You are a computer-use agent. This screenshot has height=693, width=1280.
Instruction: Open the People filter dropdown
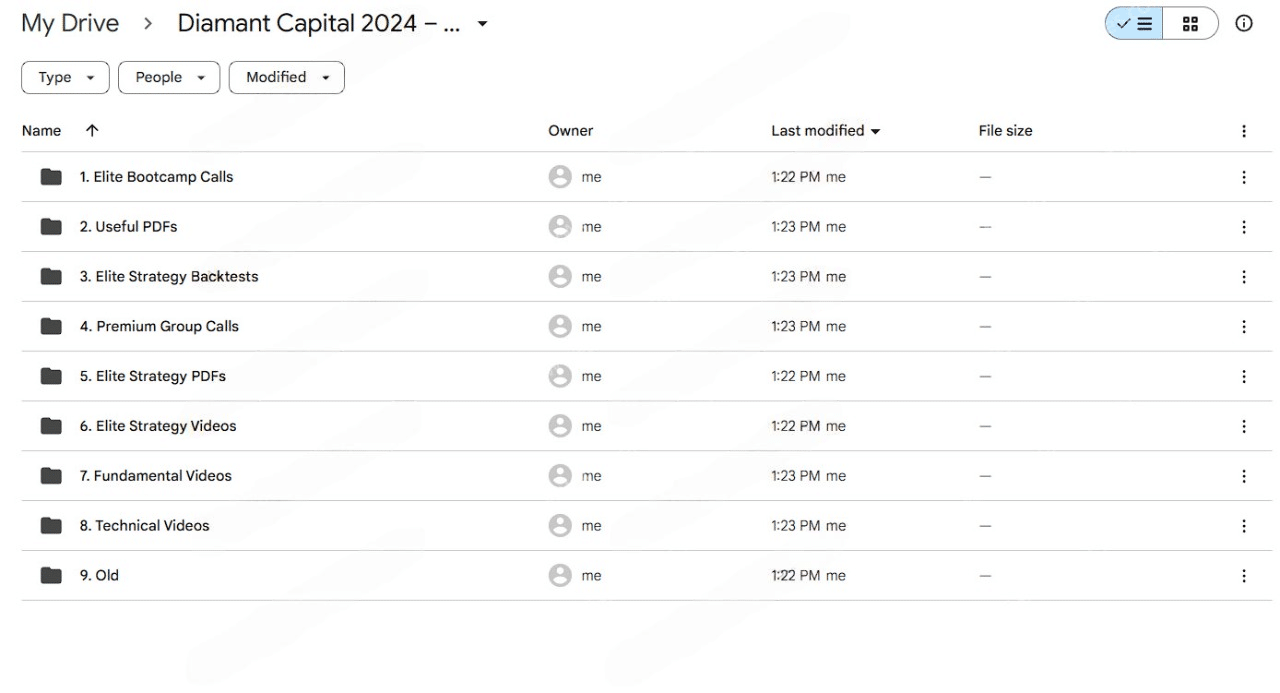coord(169,78)
